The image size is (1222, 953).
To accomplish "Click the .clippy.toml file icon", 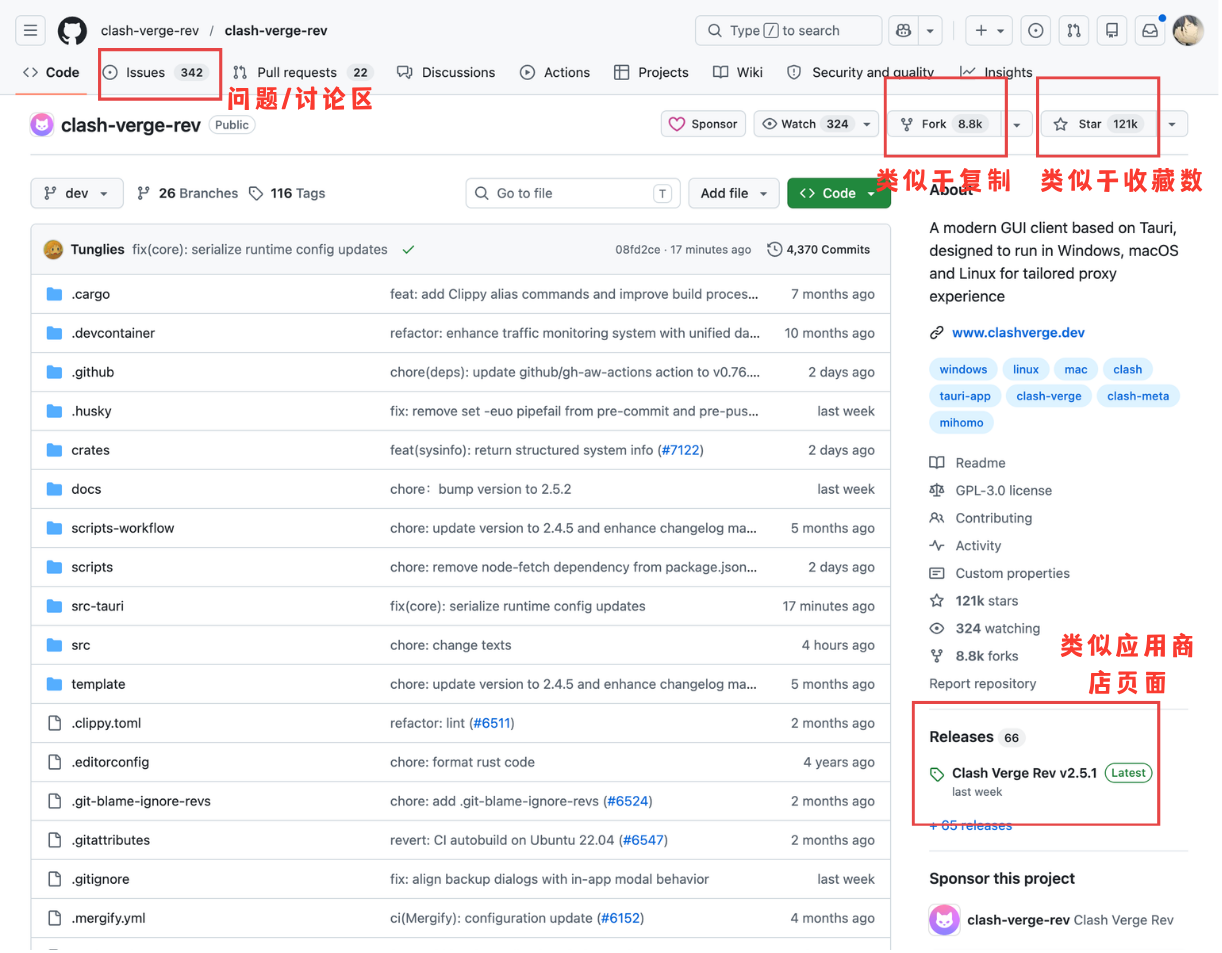I will coord(54,723).
